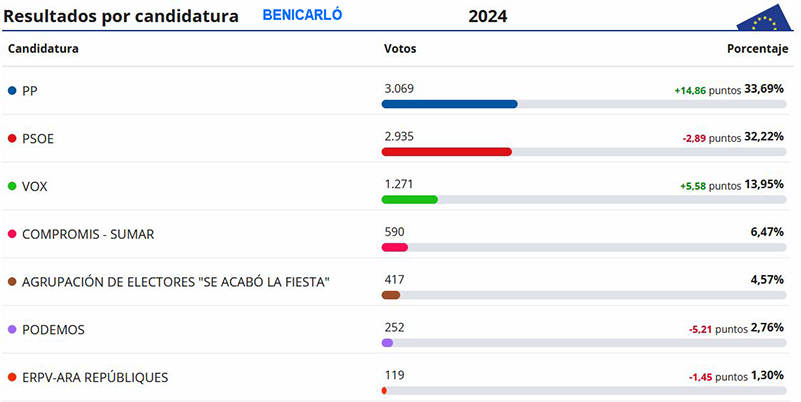Select the VOX green vote bar
Viewport: 801px width, 402px height.
tap(410, 200)
